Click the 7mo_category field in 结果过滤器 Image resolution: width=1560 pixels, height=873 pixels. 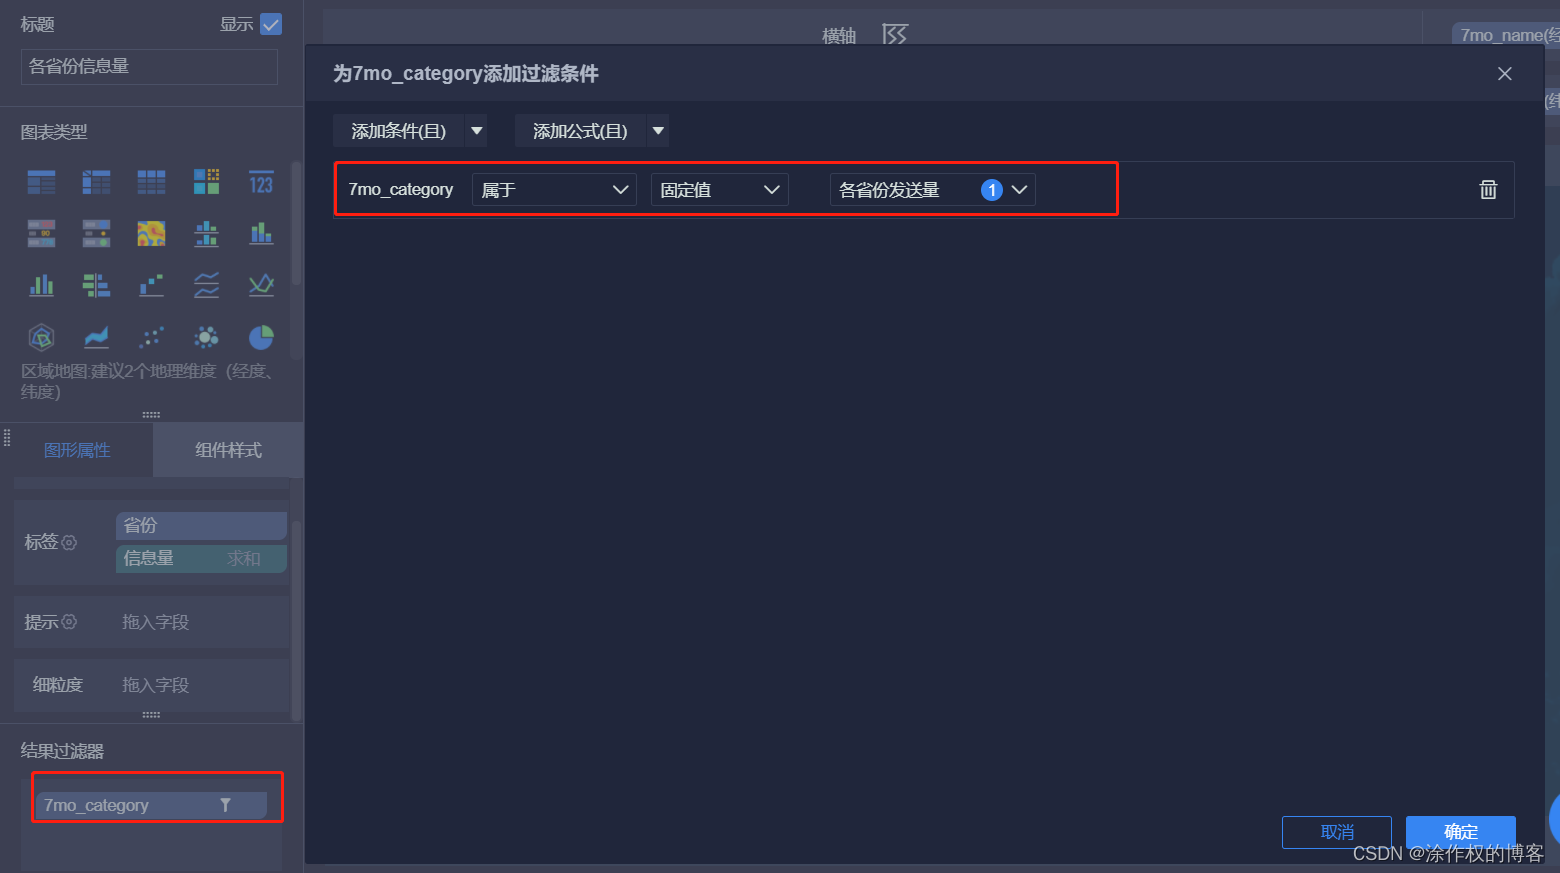pyautogui.click(x=151, y=805)
